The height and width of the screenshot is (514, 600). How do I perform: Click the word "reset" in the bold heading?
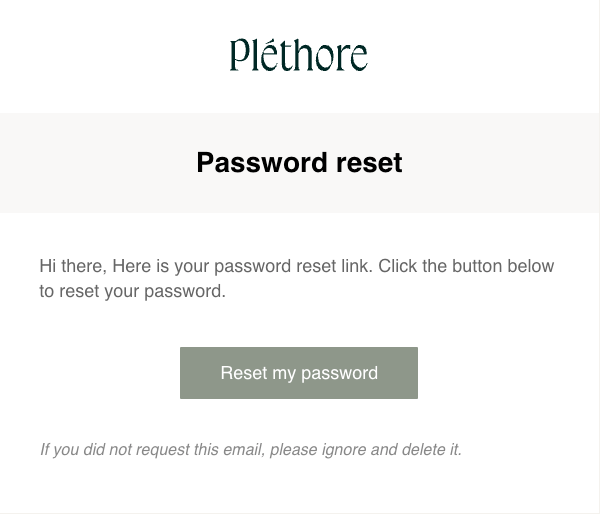click(x=369, y=163)
